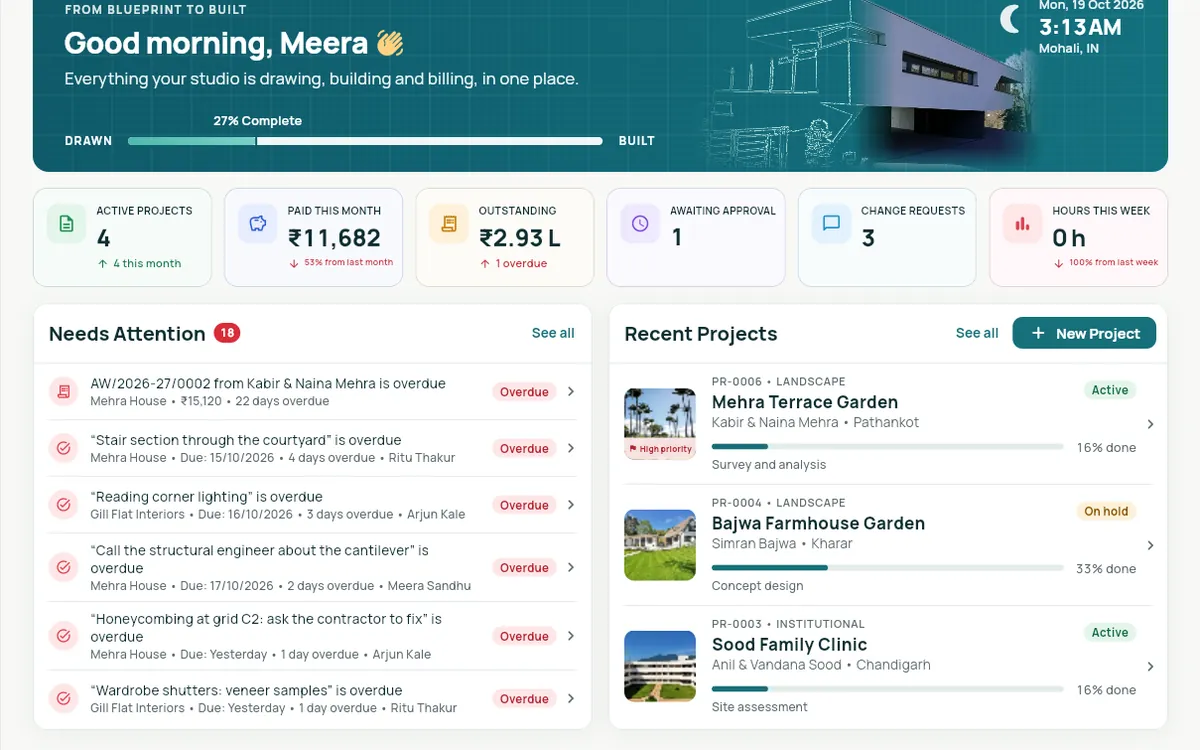This screenshot has width=1200, height=750.
Task: Click the task icon for Honeycombing at grid C2
Action: (64, 636)
